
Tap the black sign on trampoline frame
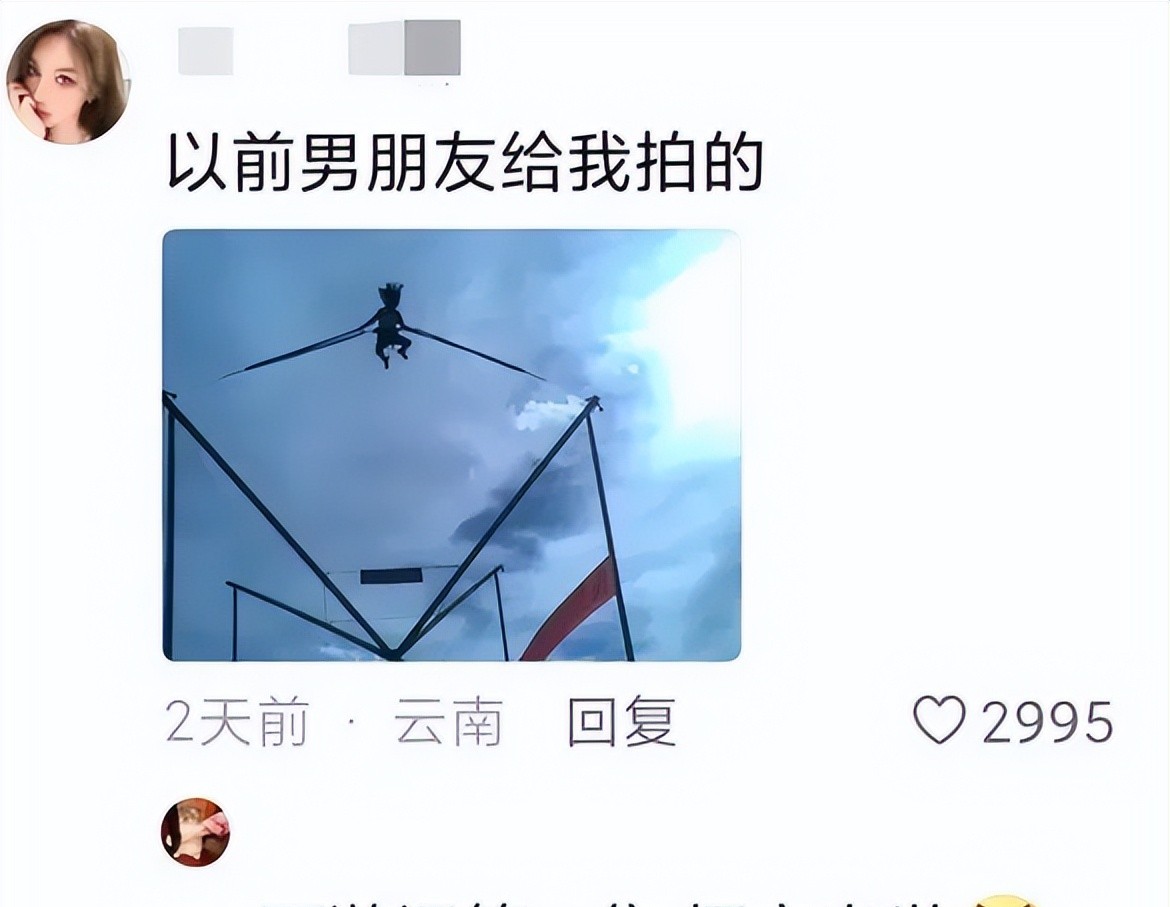coord(391,576)
